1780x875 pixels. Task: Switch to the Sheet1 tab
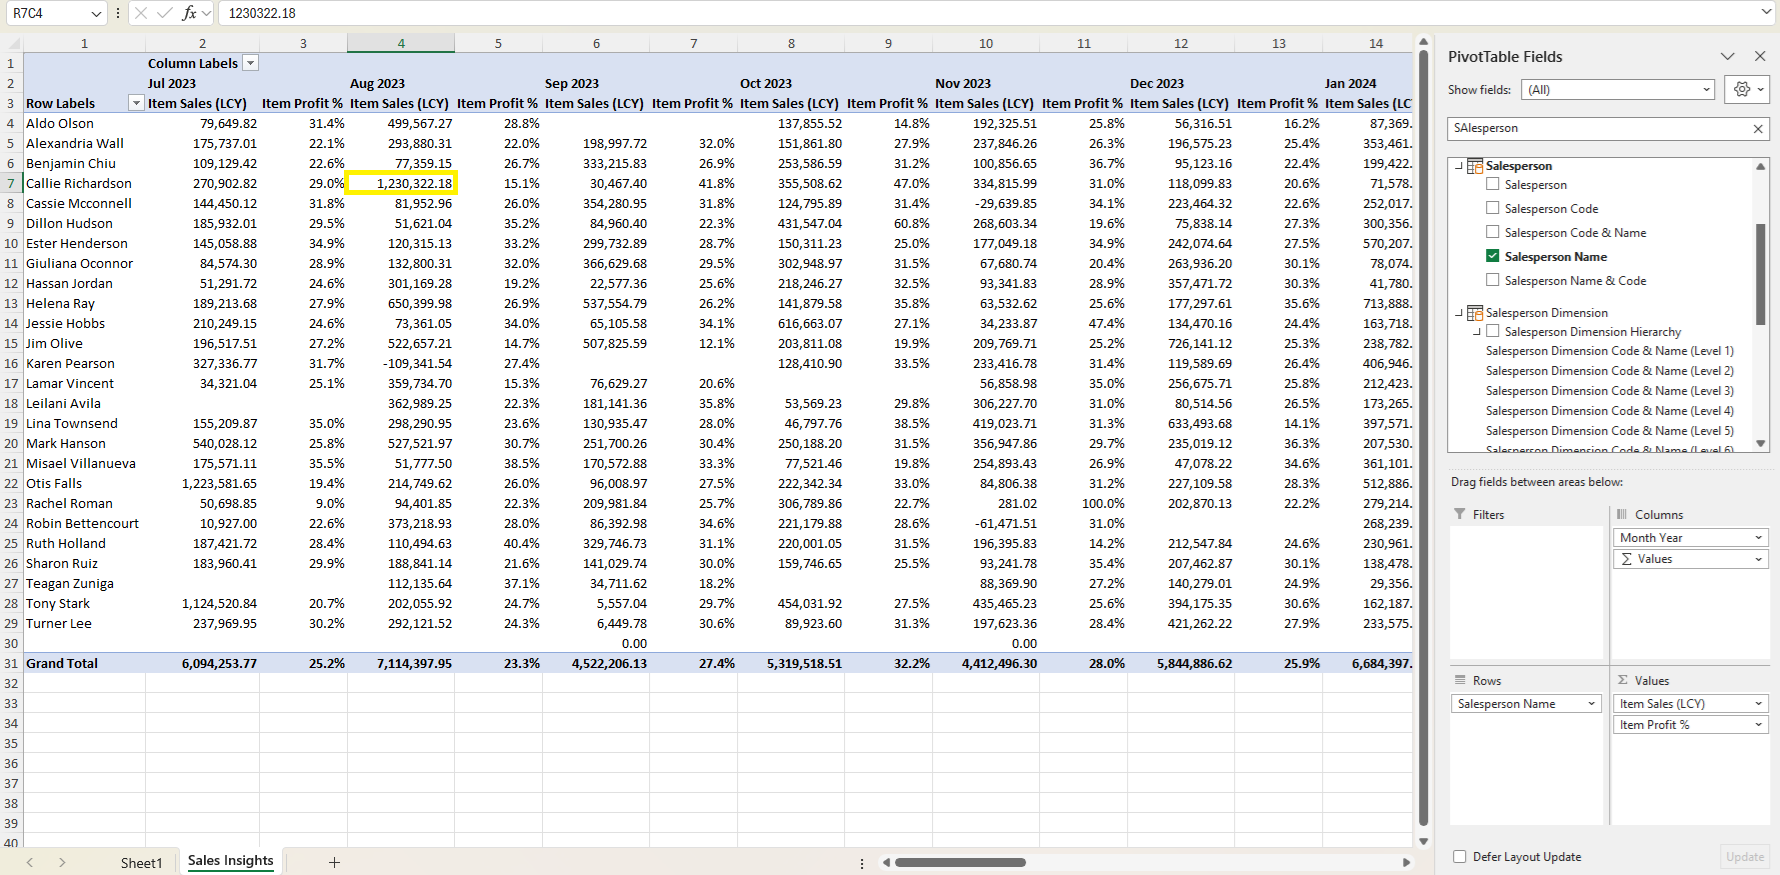point(141,863)
